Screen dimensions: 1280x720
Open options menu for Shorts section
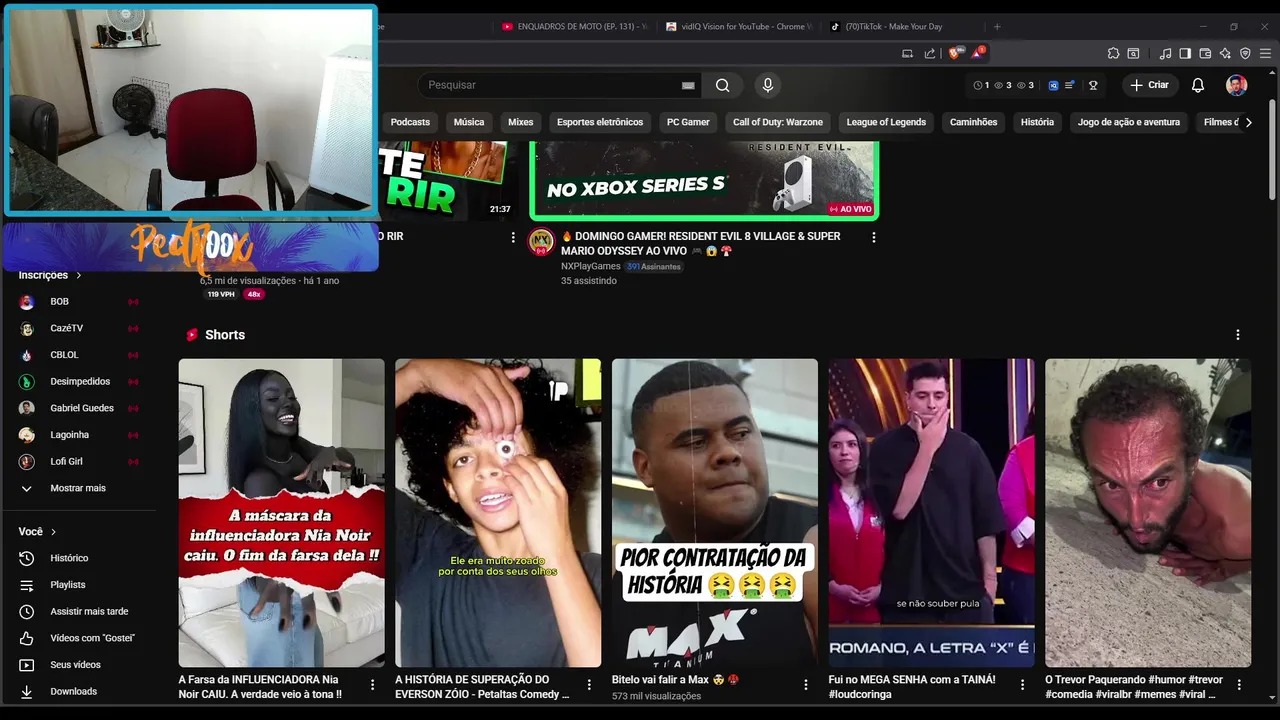(x=1238, y=335)
